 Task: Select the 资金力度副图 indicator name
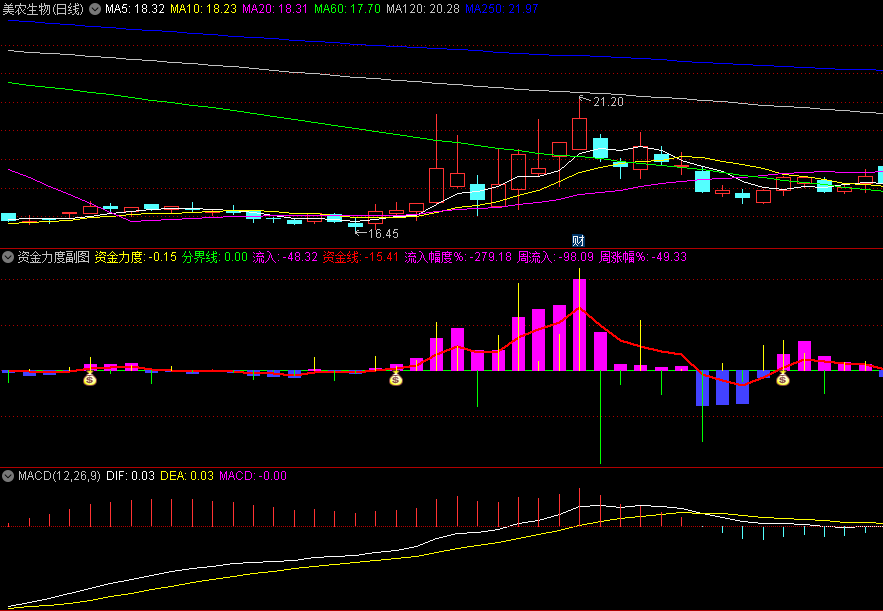click(53, 258)
